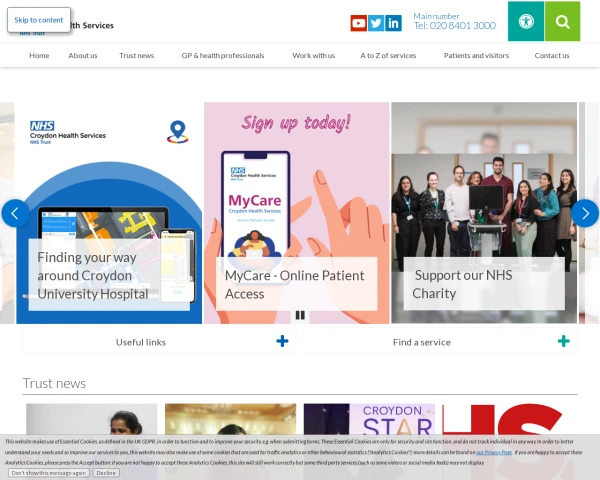Open the Home menu item

[x=39, y=56]
